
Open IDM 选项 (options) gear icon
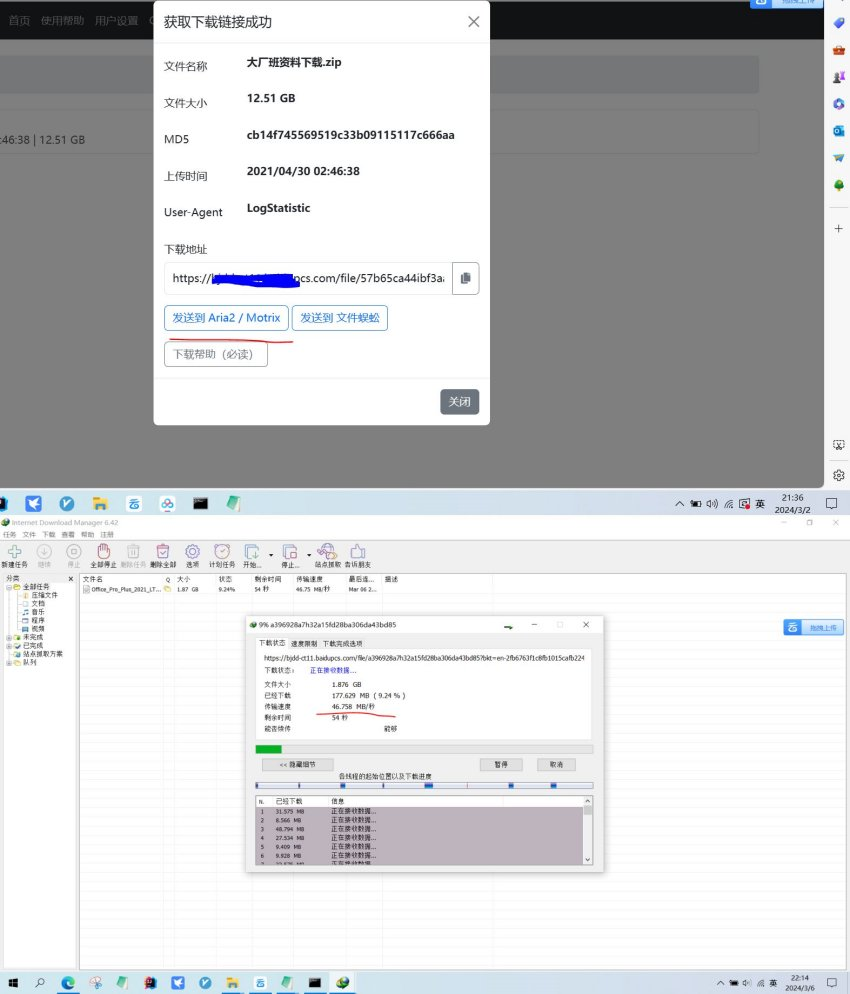pyautogui.click(x=192, y=552)
